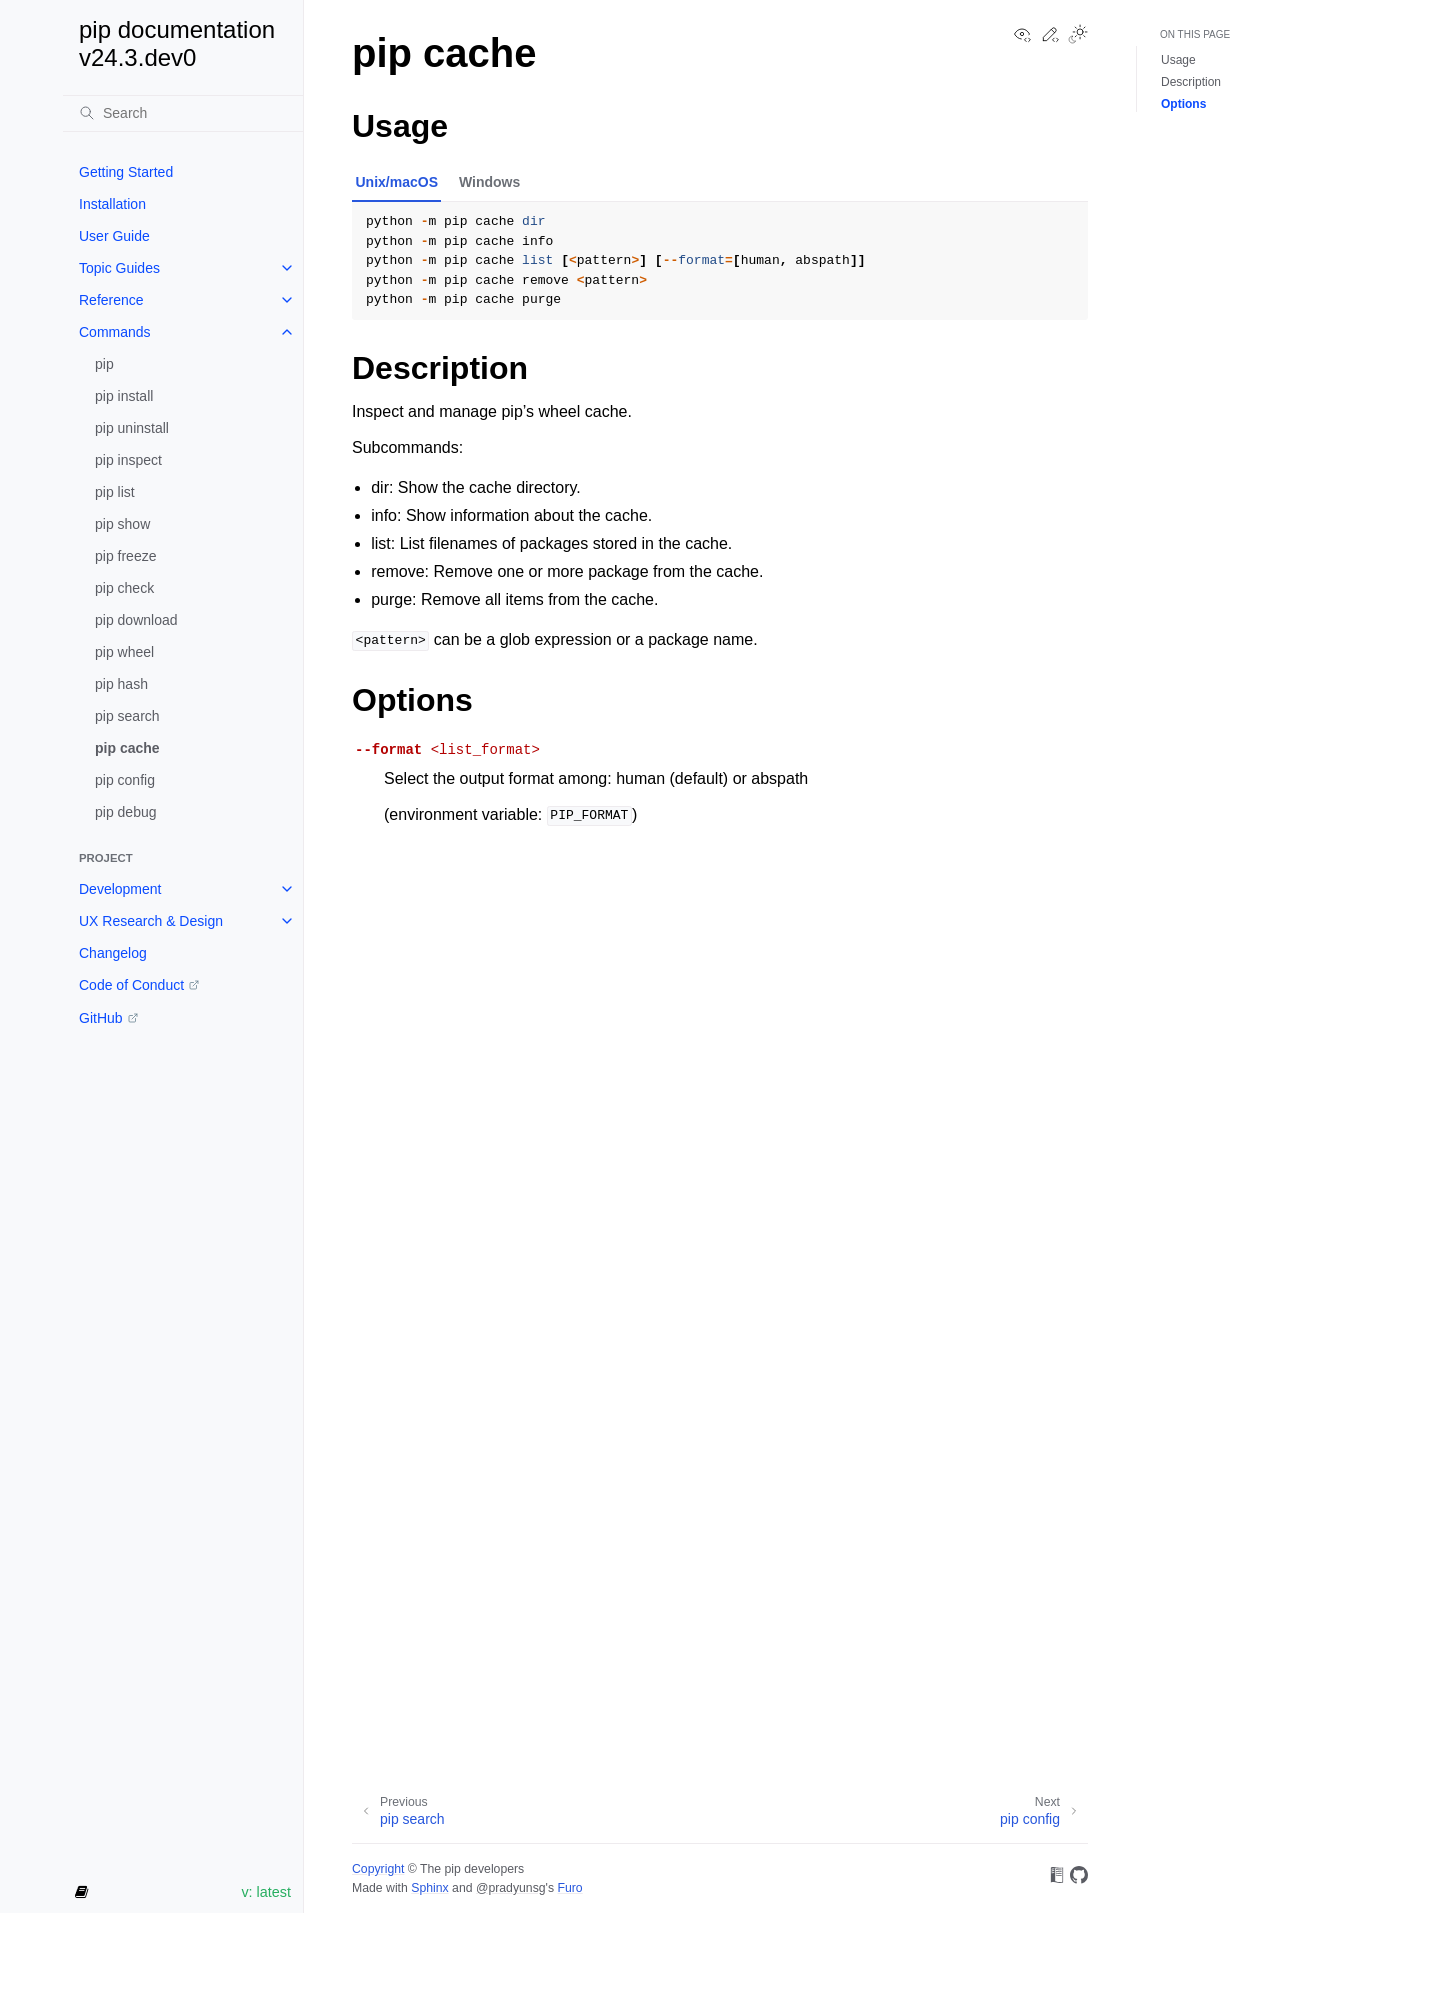This screenshot has height=2000, width=1440.
Task: Open the GitHub icon in footer
Action: (1079, 1875)
